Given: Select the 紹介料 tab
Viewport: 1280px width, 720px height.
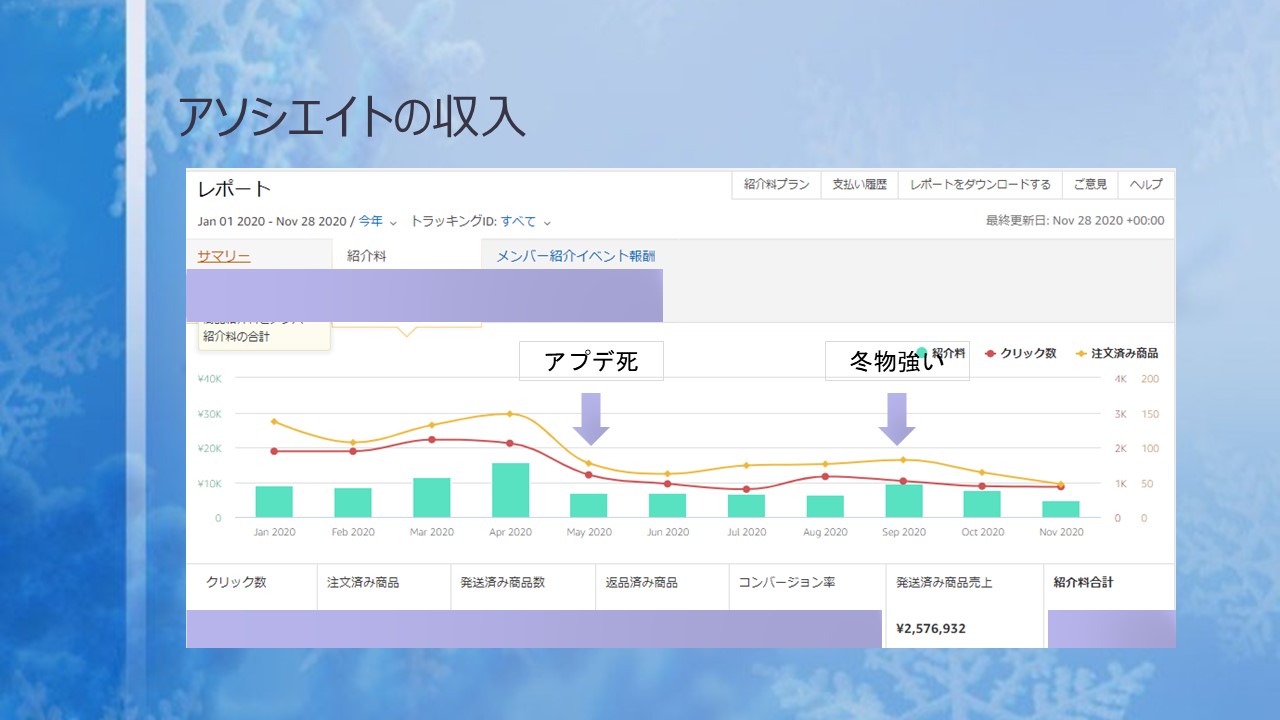Looking at the screenshot, I should tap(366, 256).
